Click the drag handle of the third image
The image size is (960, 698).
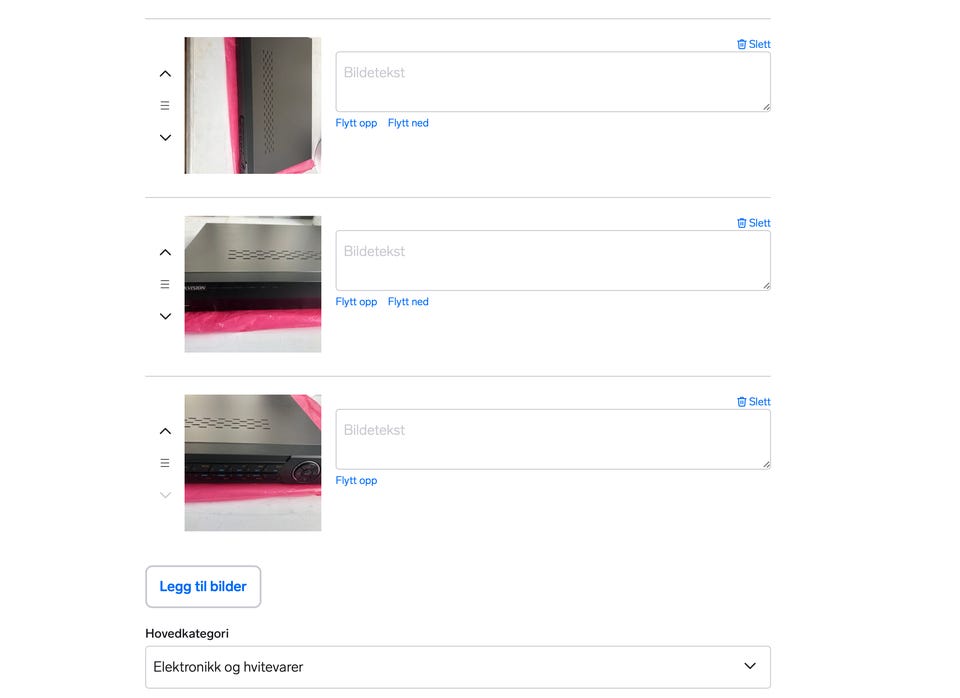pos(165,463)
